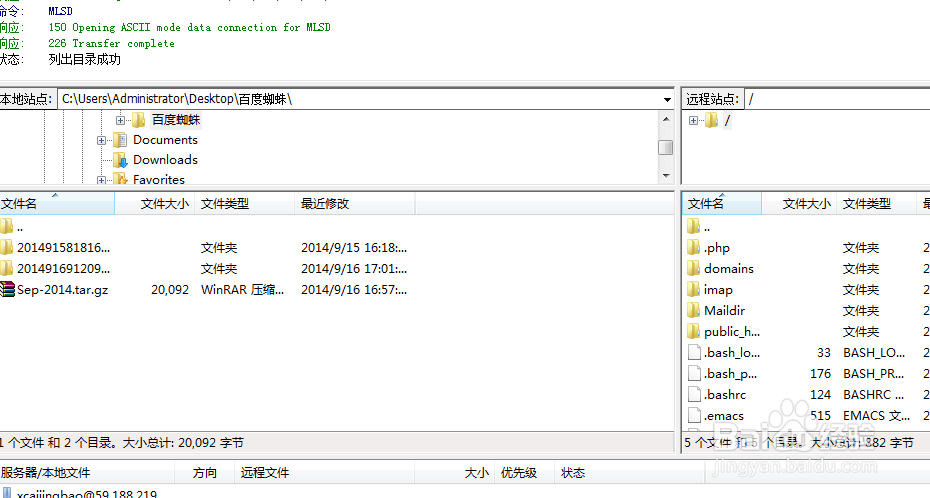Select the Sep-2014.tar.gz file name
Image resolution: width=930 pixels, height=498 pixels.
pyautogui.click(x=63, y=290)
